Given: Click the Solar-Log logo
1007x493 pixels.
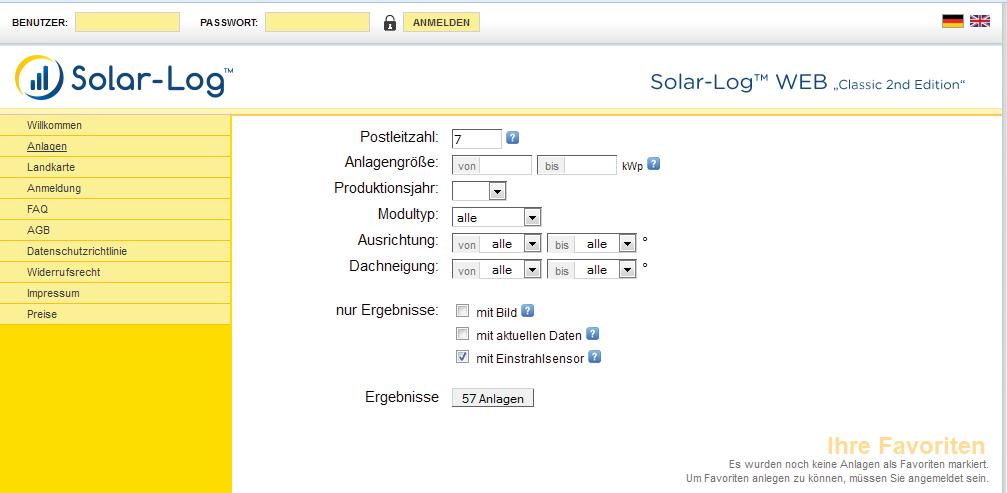Looking at the screenshot, I should click(x=124, y=78).
